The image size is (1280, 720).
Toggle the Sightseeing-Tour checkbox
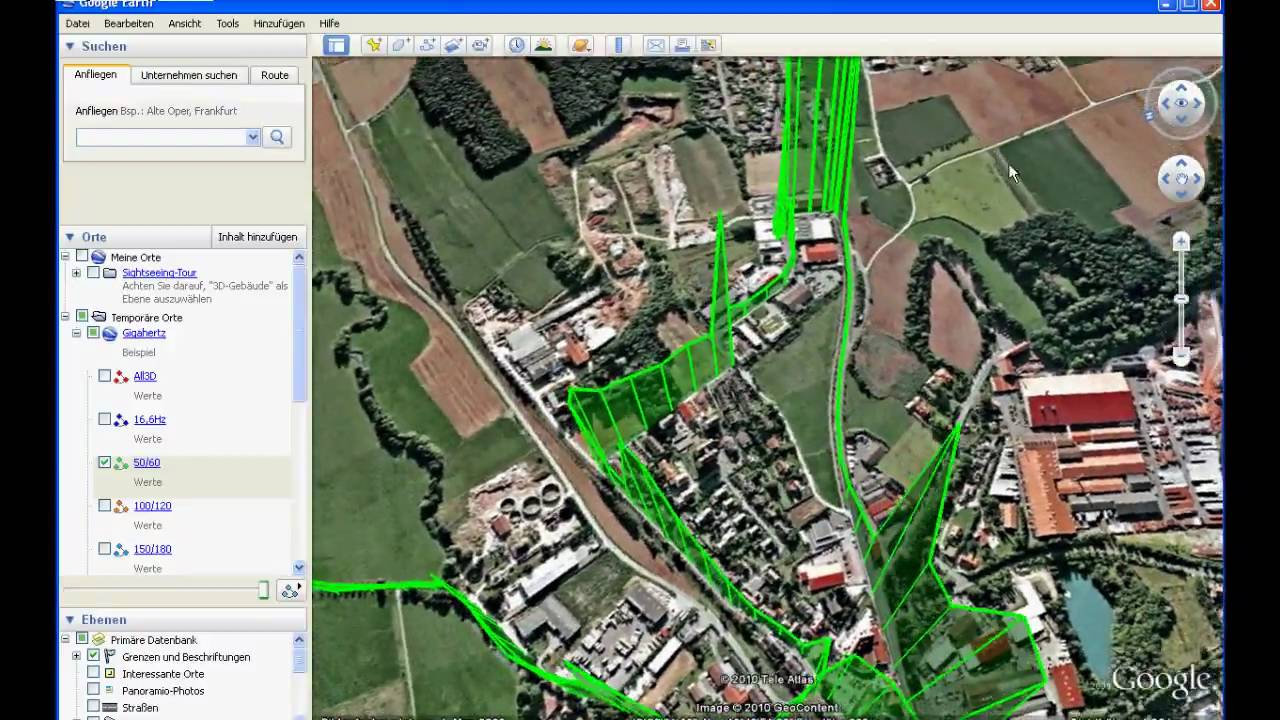tap(93, 272)
